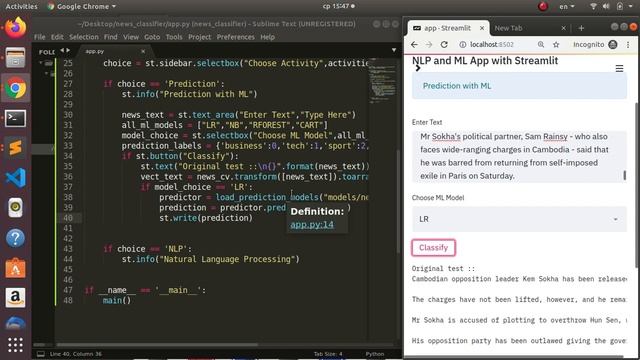Toggle the Sublime side bar switcher icon
640x360 pixels.
[65, 51]
